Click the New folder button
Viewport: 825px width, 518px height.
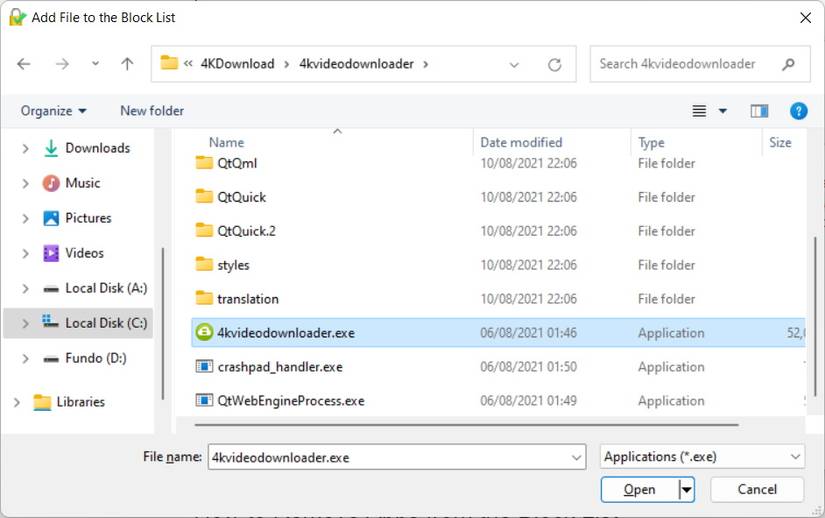[152, 111]
